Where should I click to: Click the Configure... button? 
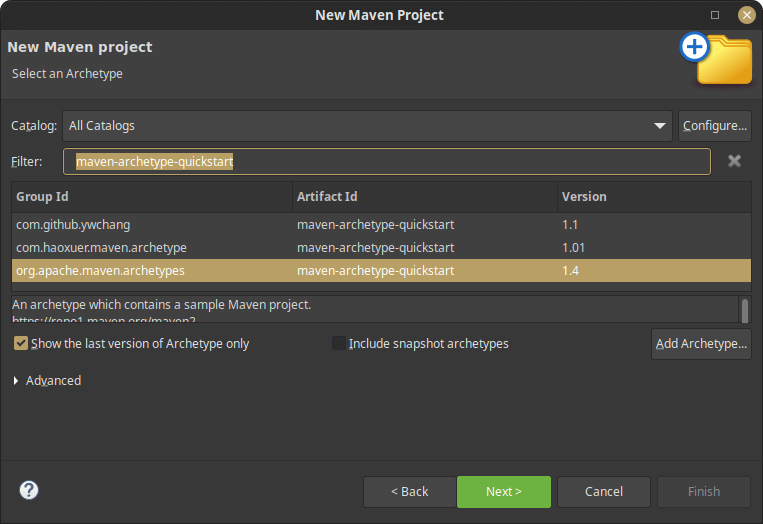tap(715, 126)
